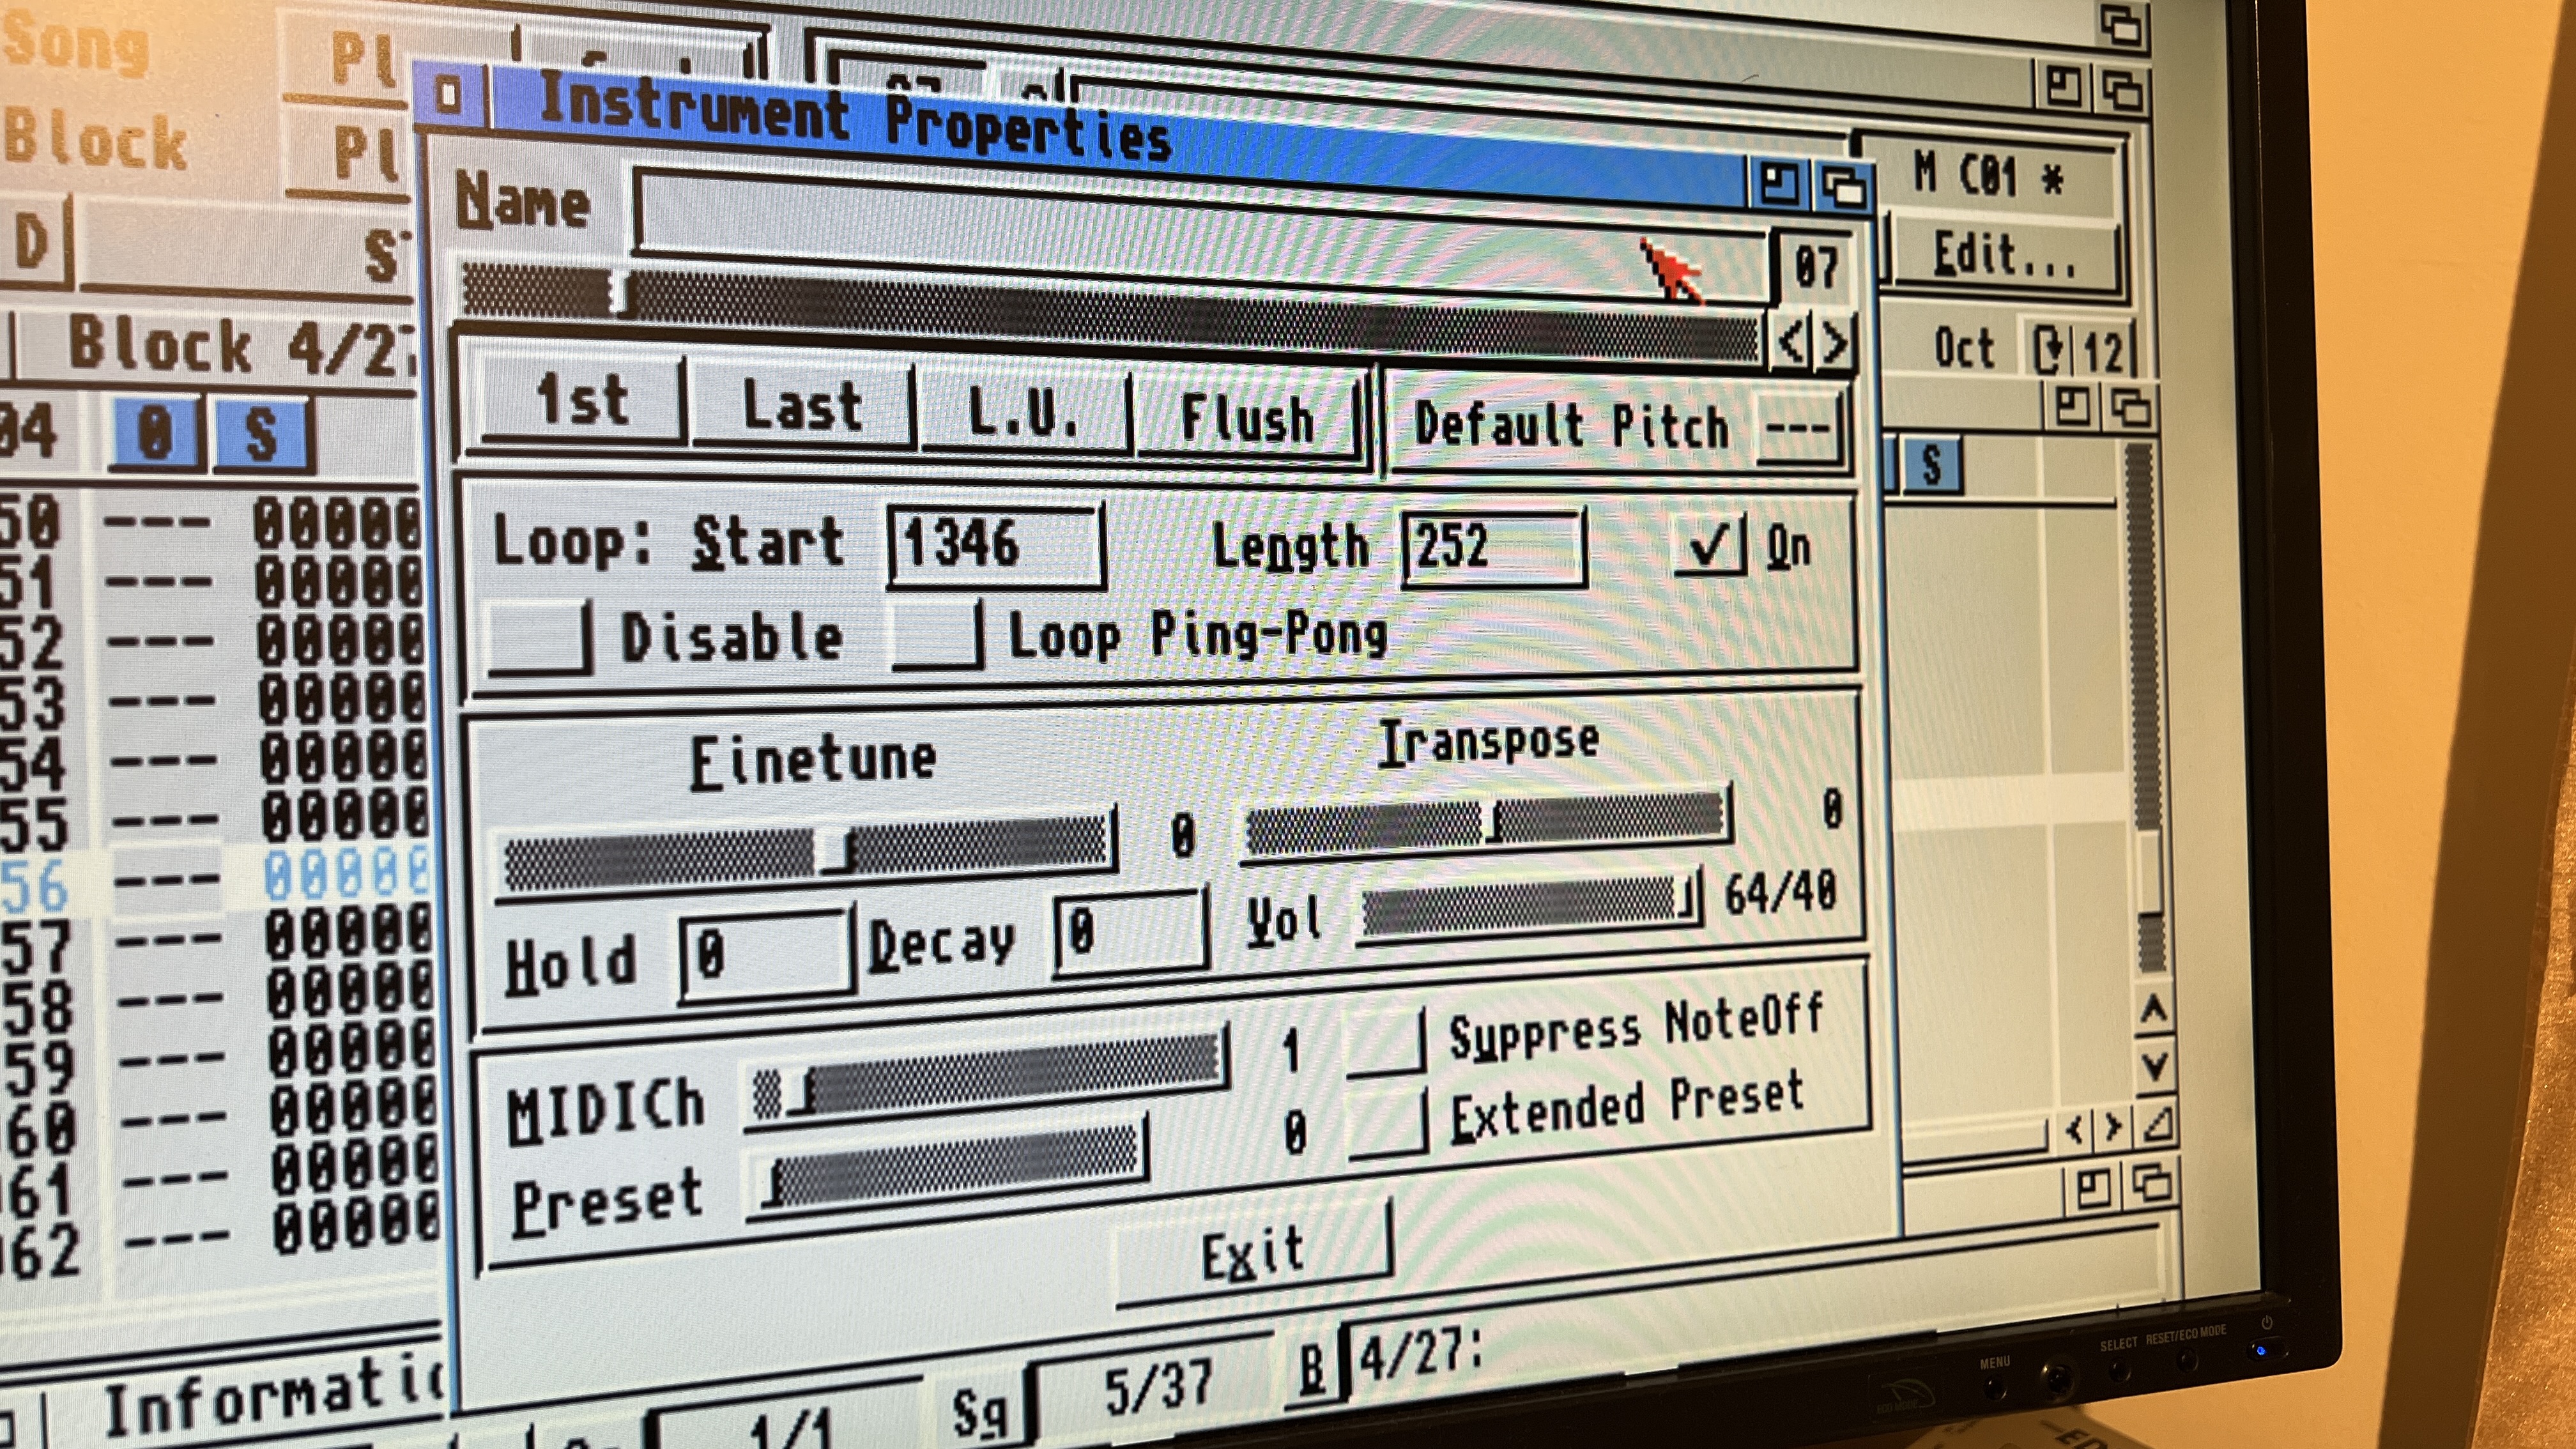Toggle the track 0 button in the block editor
2576x1449 pixels.
(x=155, y=434)
